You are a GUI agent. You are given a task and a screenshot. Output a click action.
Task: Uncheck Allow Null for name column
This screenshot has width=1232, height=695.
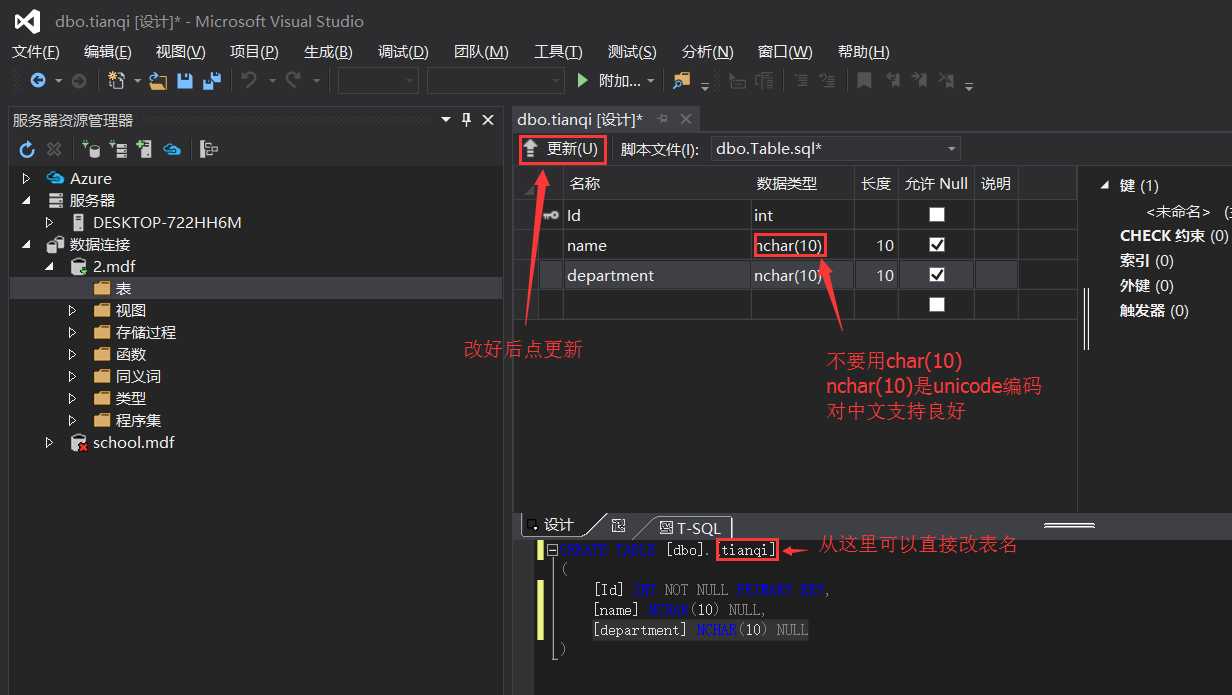point(937,245)
